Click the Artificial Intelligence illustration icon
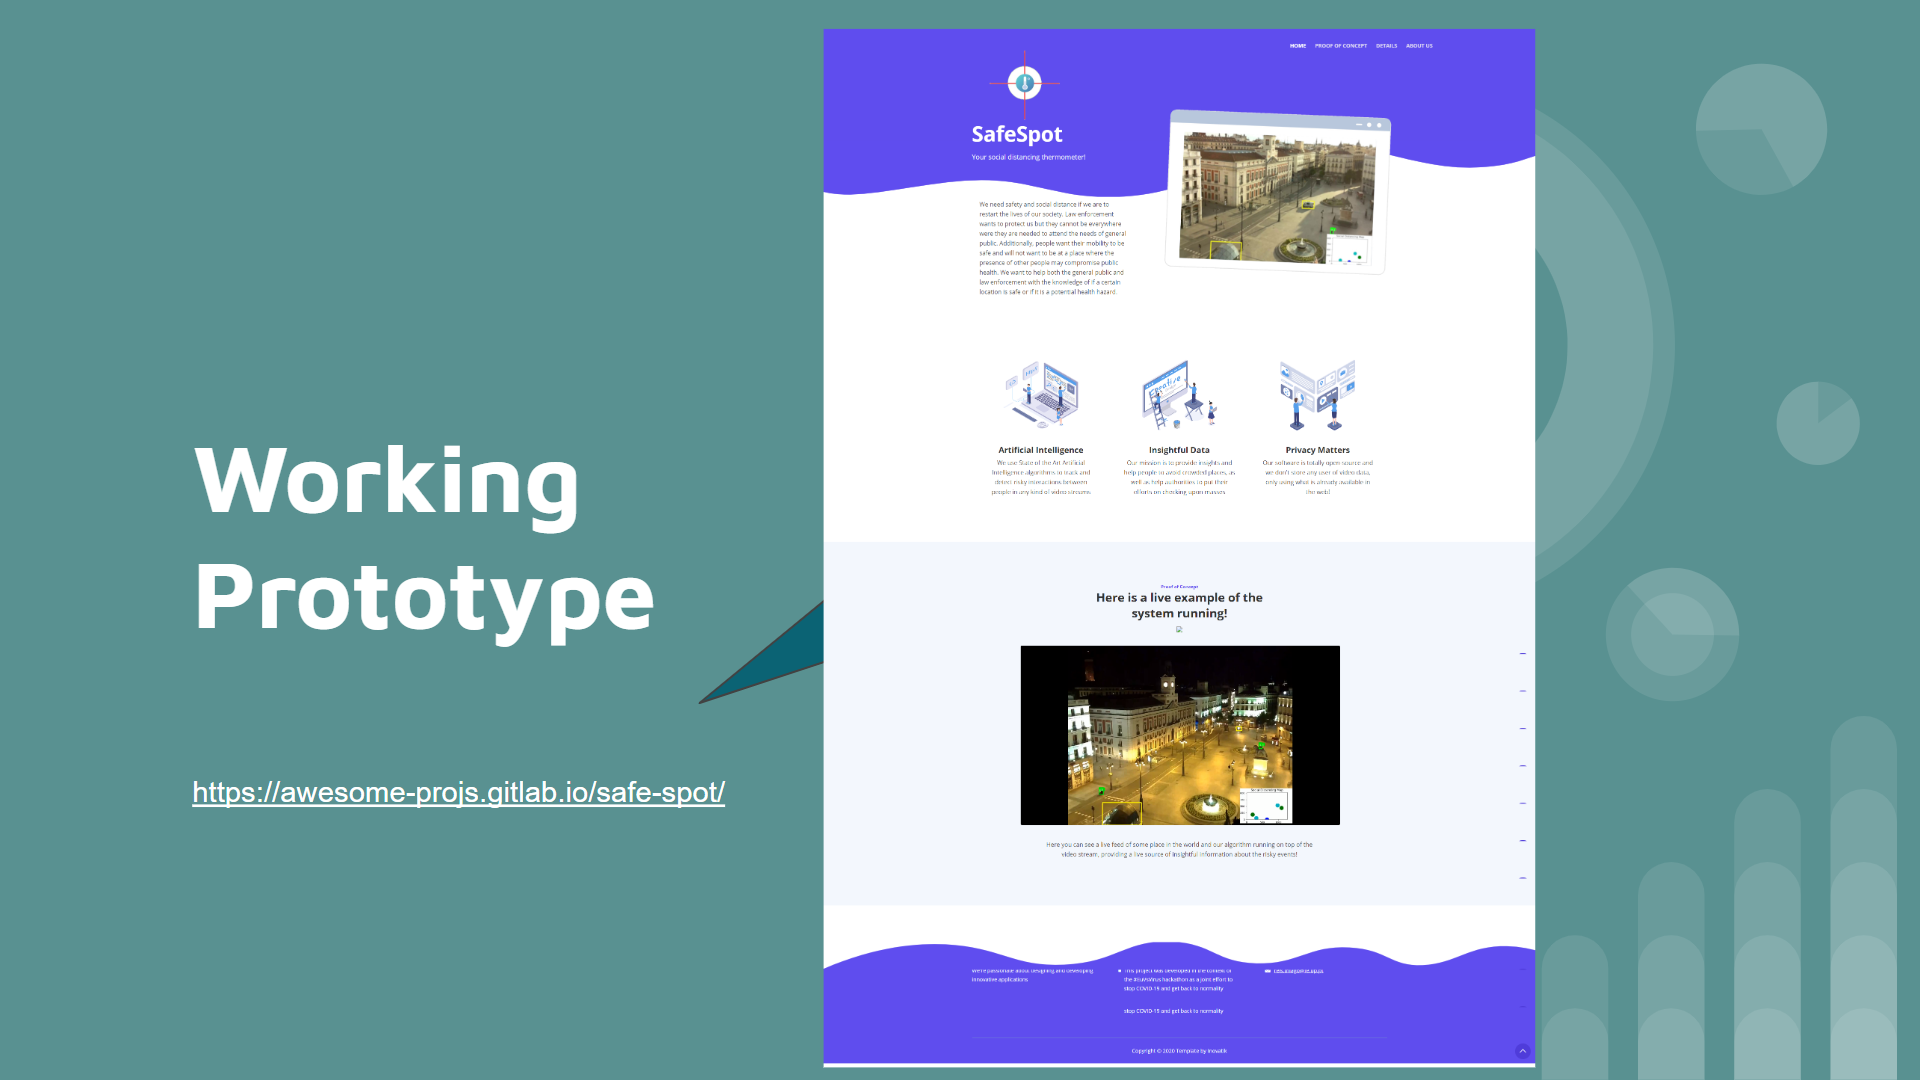Screen dimensions: 1920x1080 (x=1041, y=396)
